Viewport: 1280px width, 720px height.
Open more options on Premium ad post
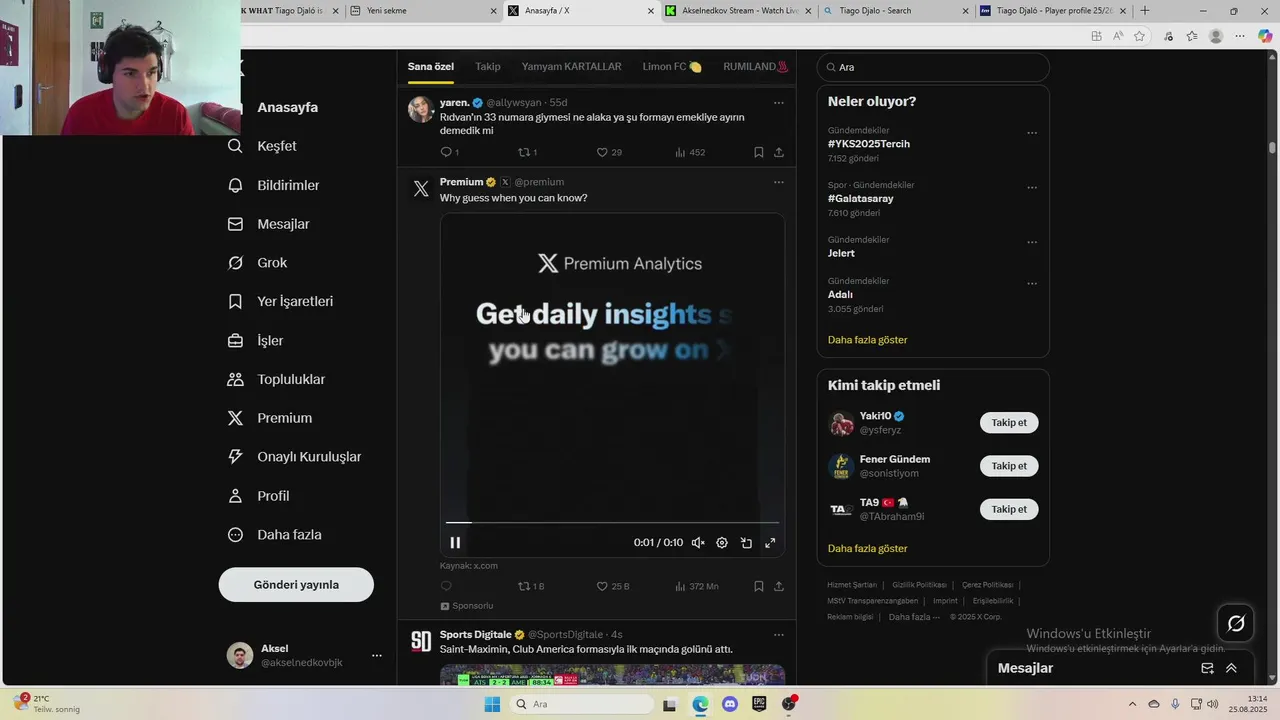pyautogui.click(x=779, y=182)
